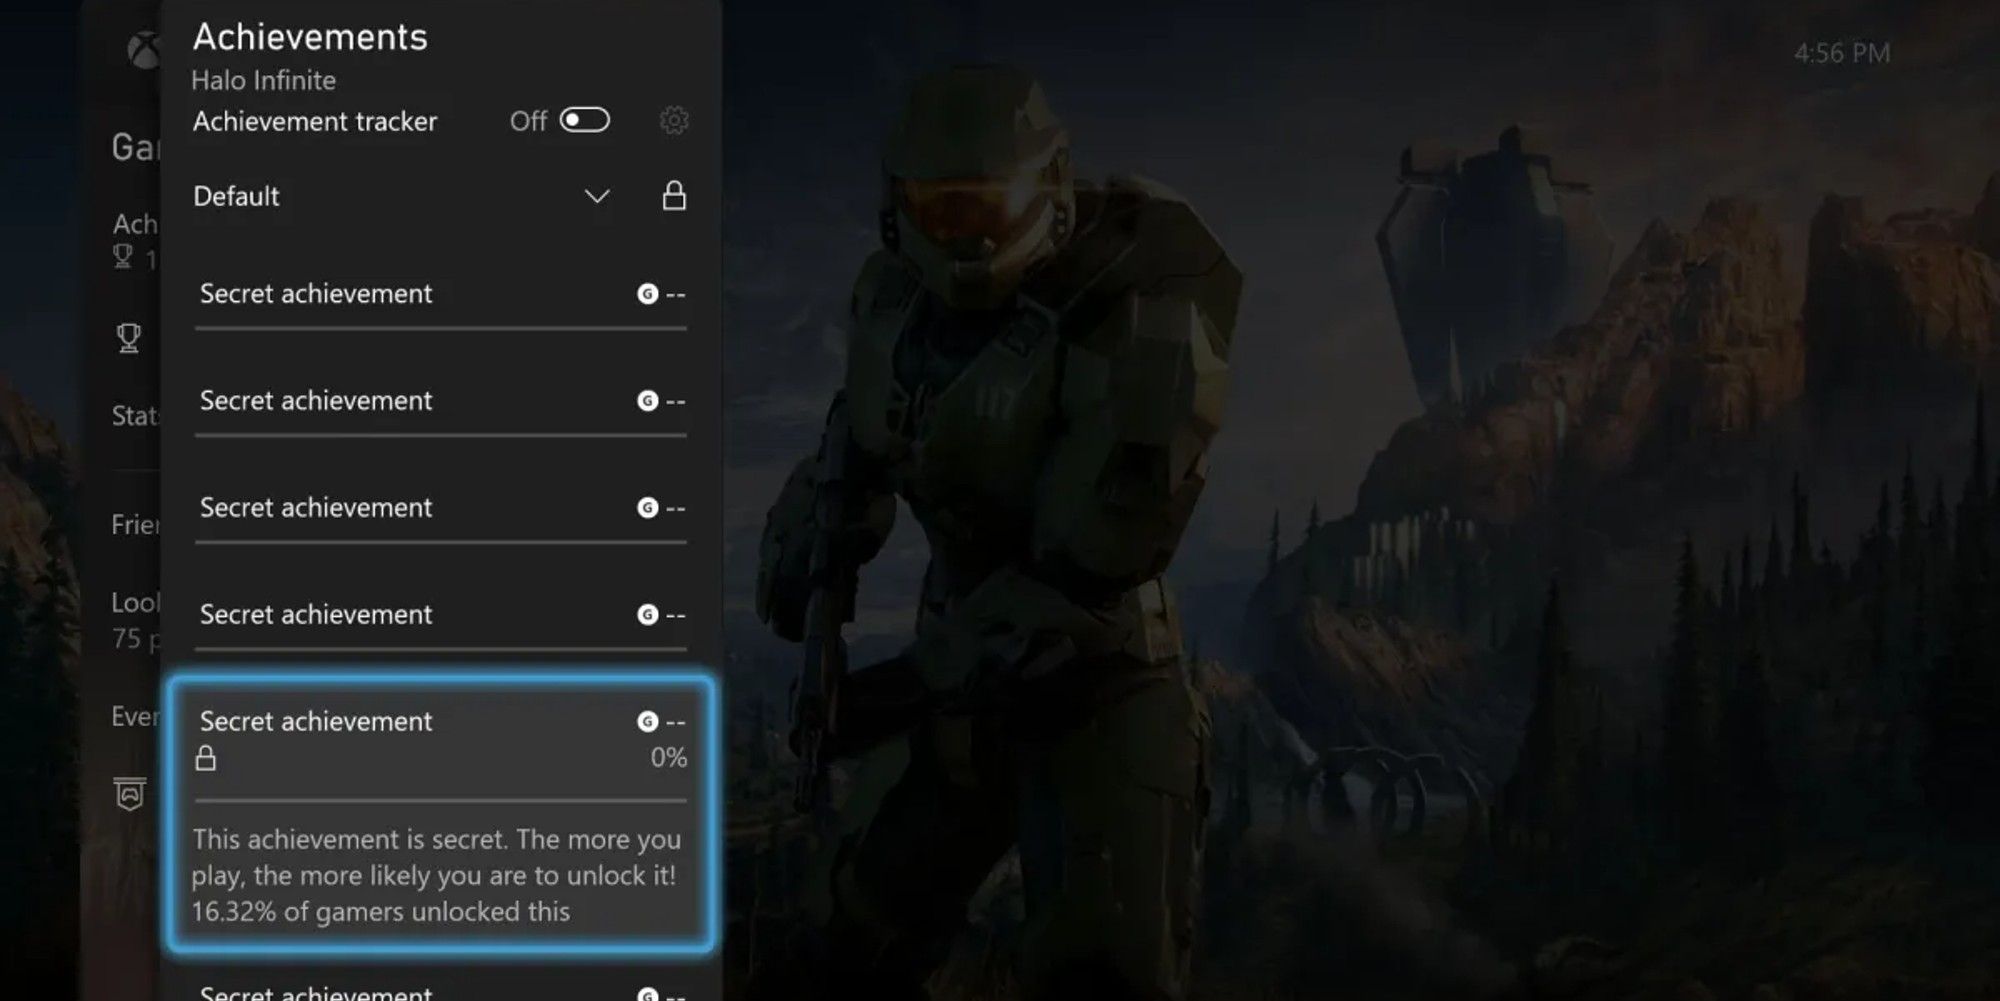Click the Xbox logo in guide
Screen dimensions: 2000x1001
144,50
